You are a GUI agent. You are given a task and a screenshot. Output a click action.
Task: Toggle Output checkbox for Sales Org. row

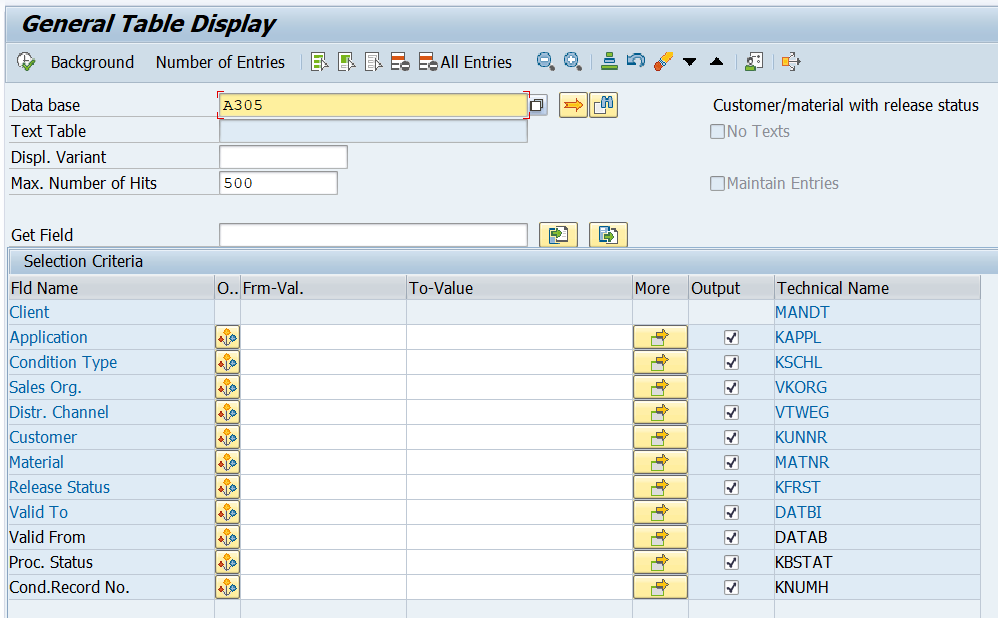pos(731,387)
